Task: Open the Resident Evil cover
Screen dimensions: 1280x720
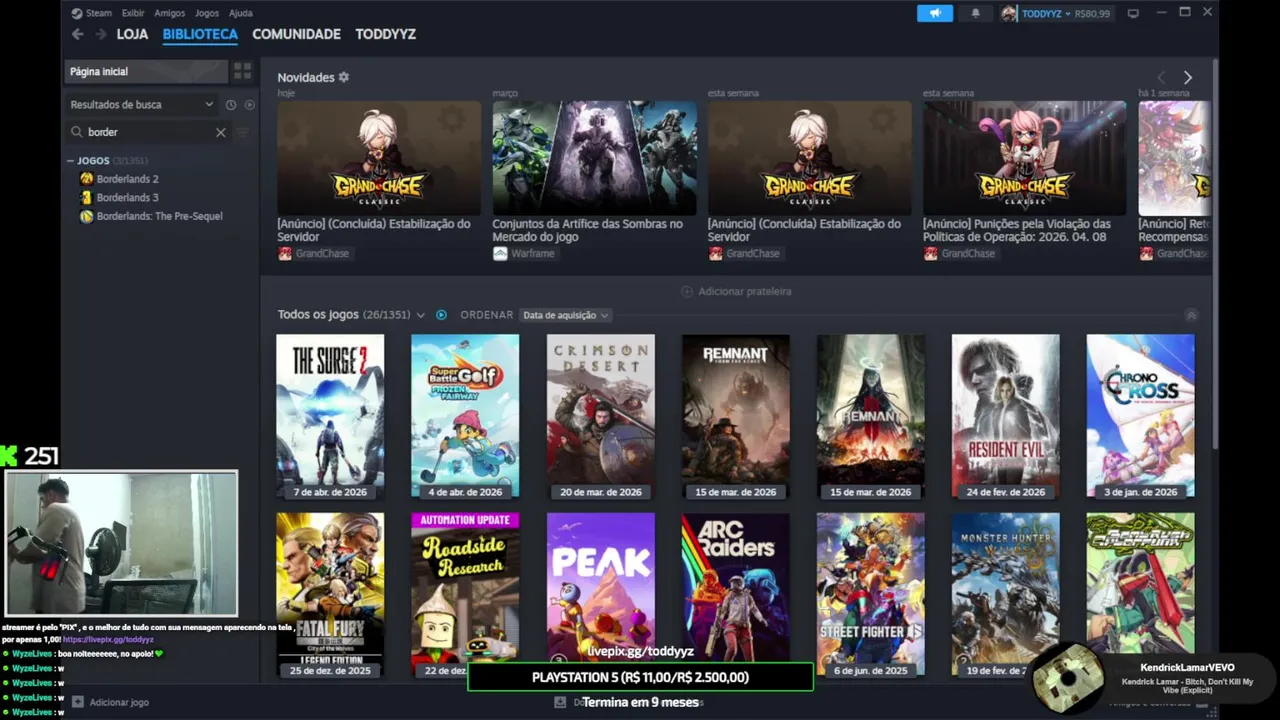Action: [1005, 416]
